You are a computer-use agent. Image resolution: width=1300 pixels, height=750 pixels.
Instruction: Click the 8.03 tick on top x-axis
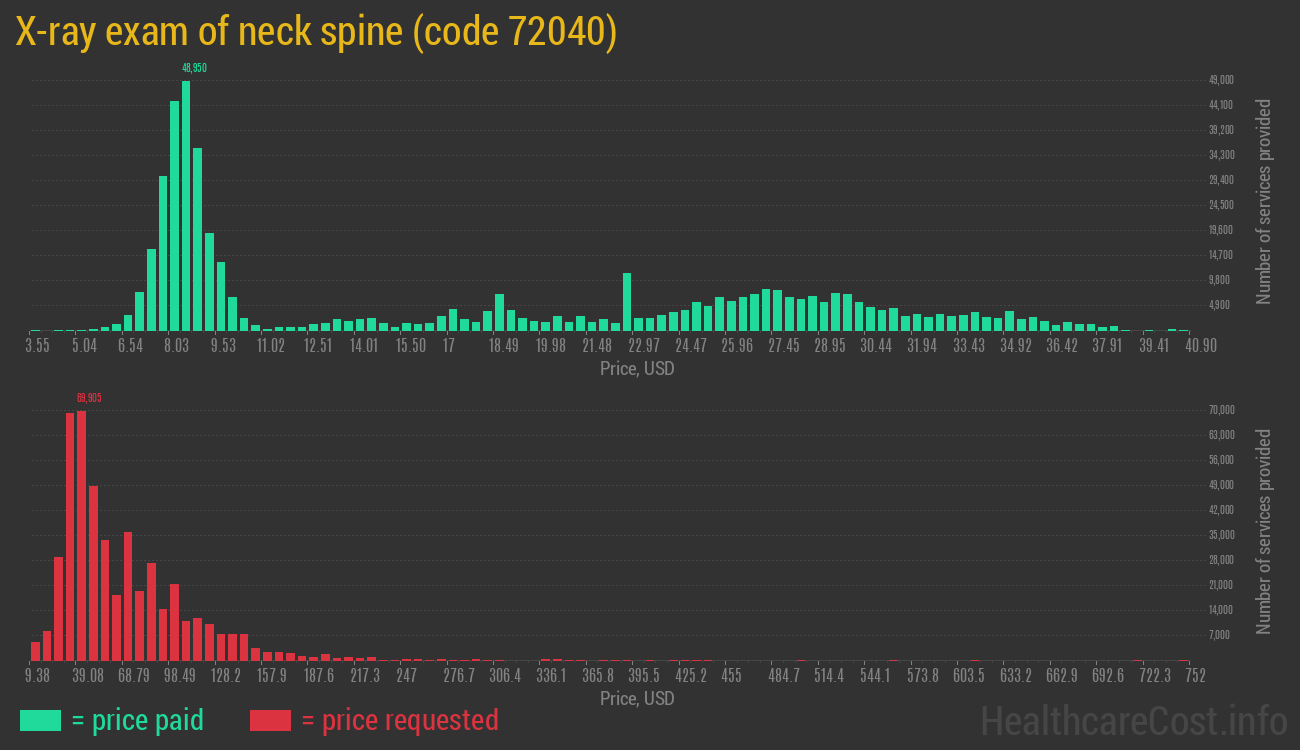pos(177,346)
